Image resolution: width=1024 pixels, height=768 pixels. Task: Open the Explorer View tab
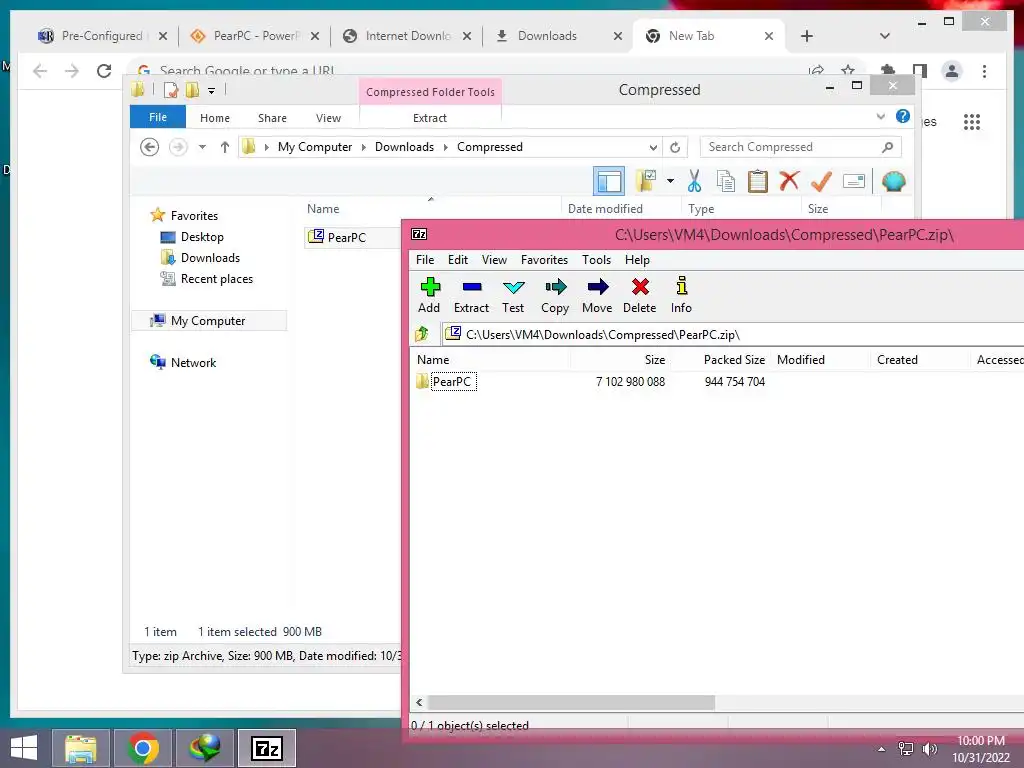[x=328, y=118]
